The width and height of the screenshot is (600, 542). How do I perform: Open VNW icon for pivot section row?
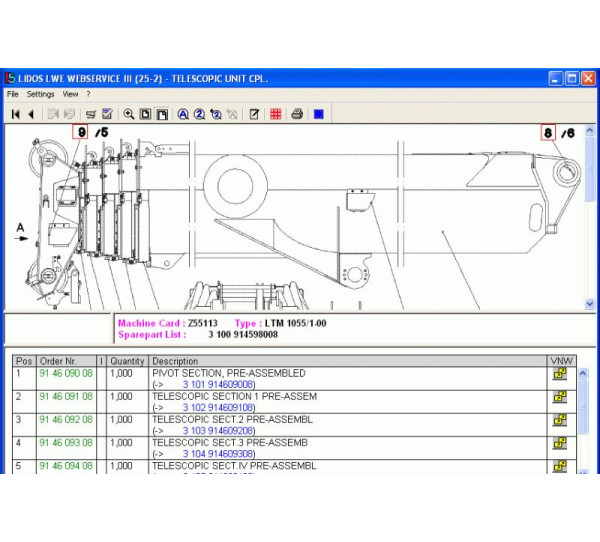coord(560,374)
